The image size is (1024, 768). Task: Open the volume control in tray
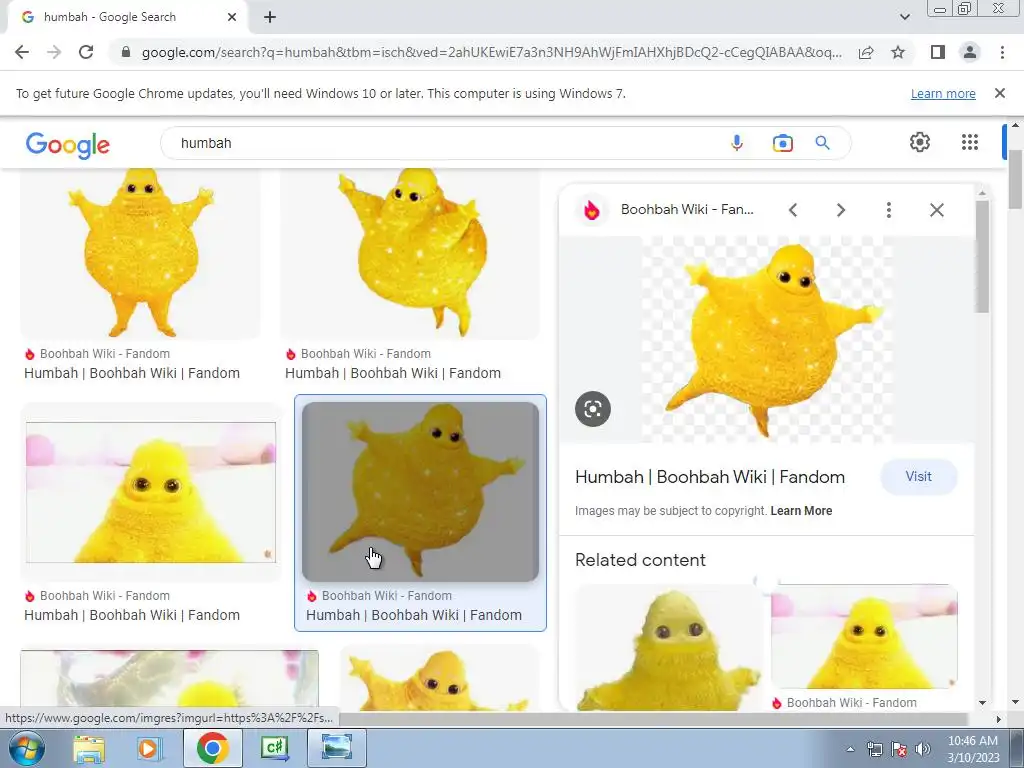[x=923, y=749]
